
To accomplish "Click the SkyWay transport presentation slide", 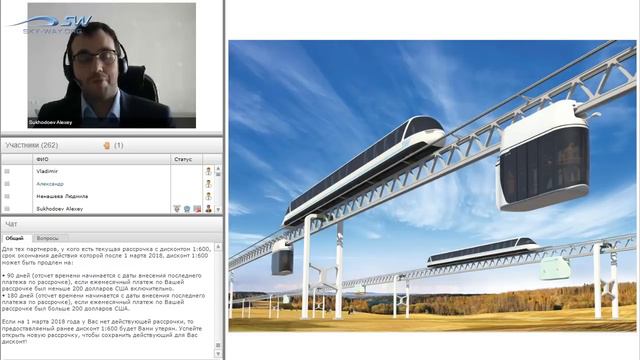I will pos(432,186).
